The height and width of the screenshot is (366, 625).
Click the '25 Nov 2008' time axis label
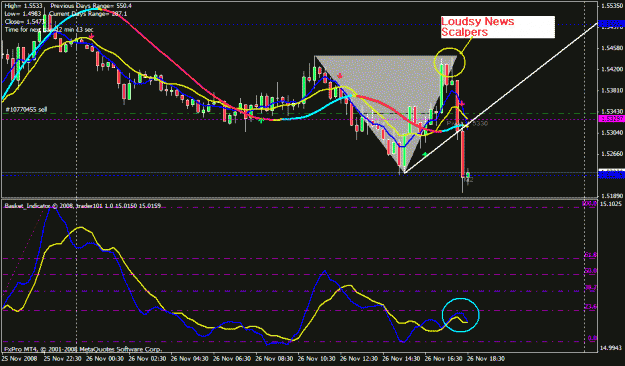point(19,358)
